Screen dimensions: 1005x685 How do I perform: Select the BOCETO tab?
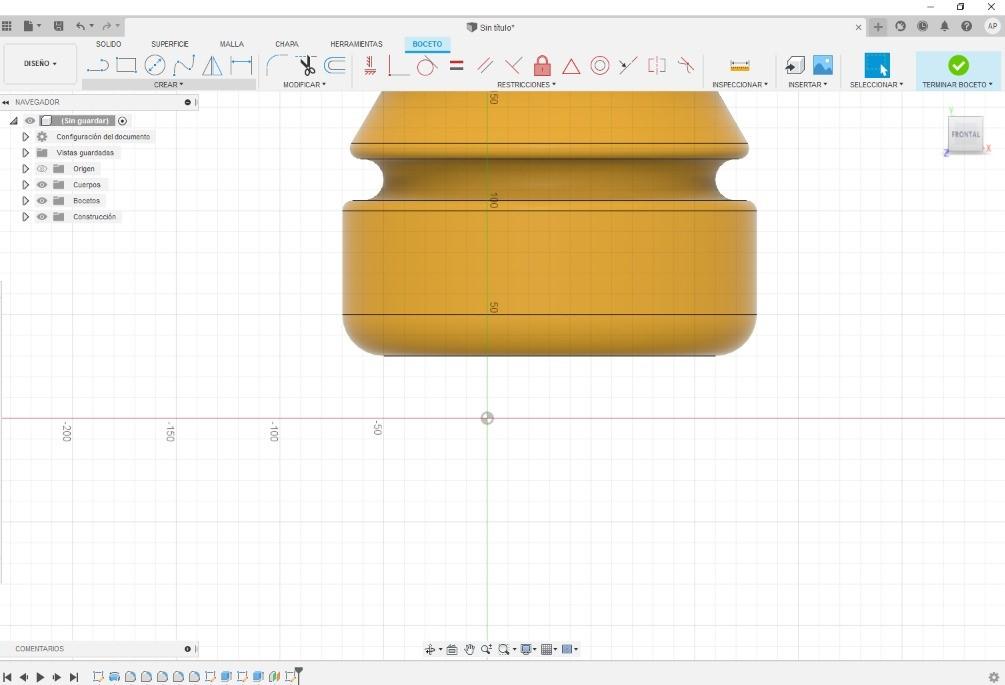427,44
